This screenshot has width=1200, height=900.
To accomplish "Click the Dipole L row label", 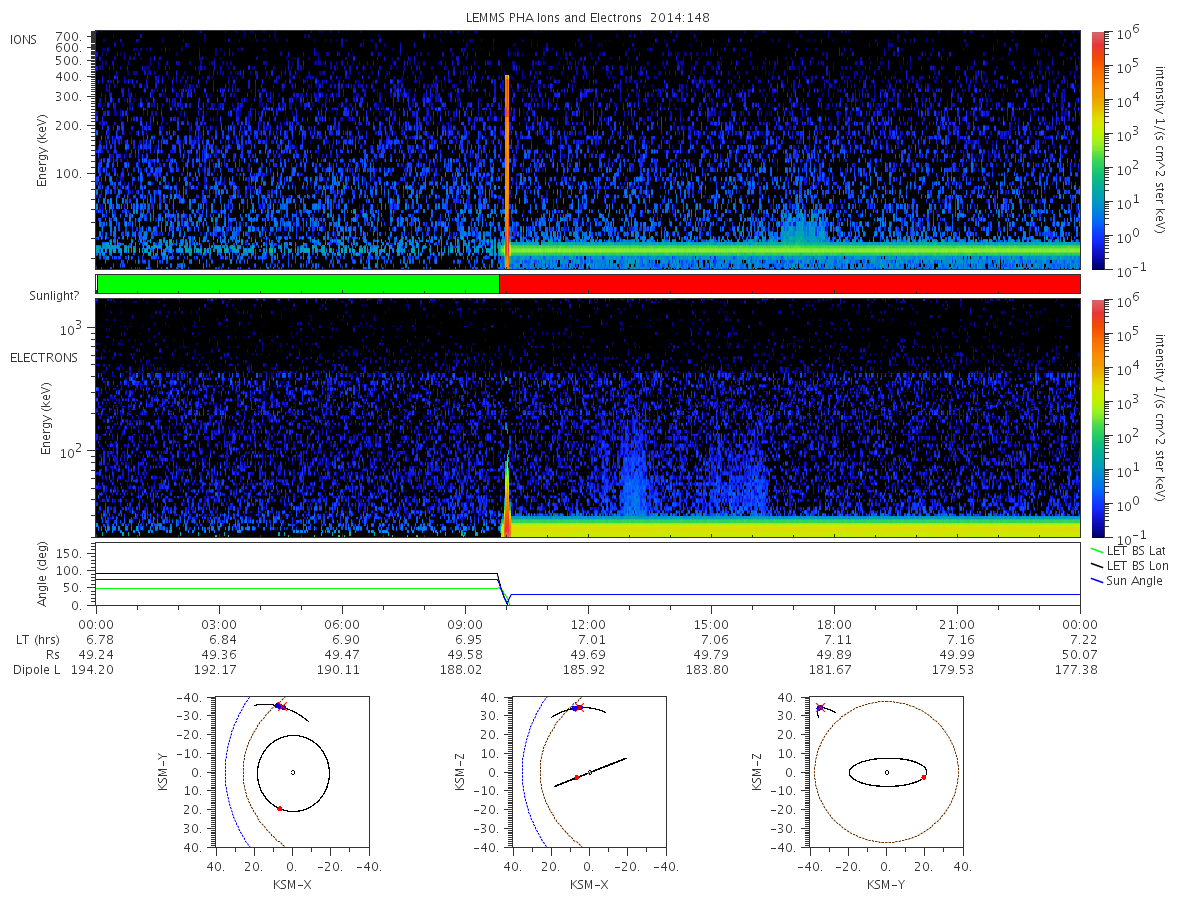I will pos(37,669).
